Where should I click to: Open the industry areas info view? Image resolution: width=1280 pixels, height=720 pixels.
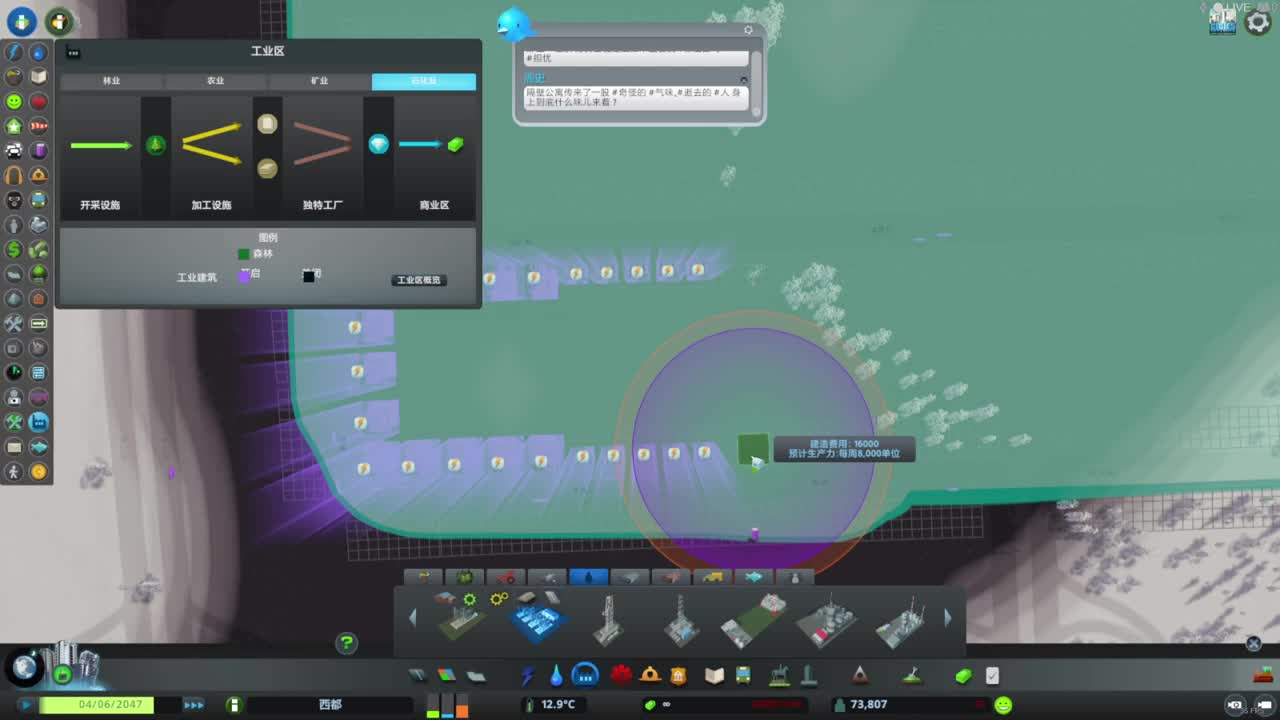[x=39, y=422]
